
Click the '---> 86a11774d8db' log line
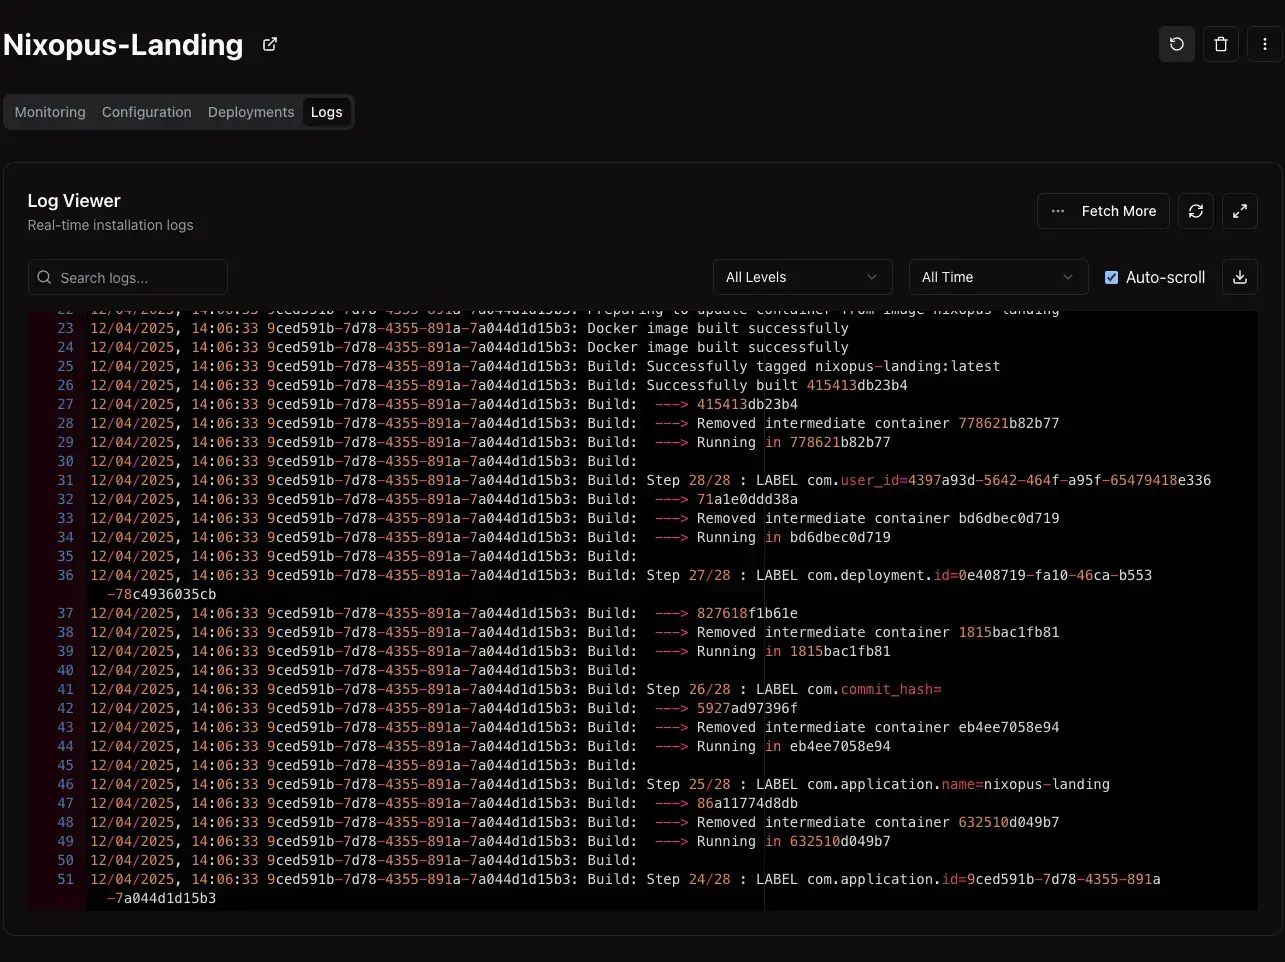(444, 803)
